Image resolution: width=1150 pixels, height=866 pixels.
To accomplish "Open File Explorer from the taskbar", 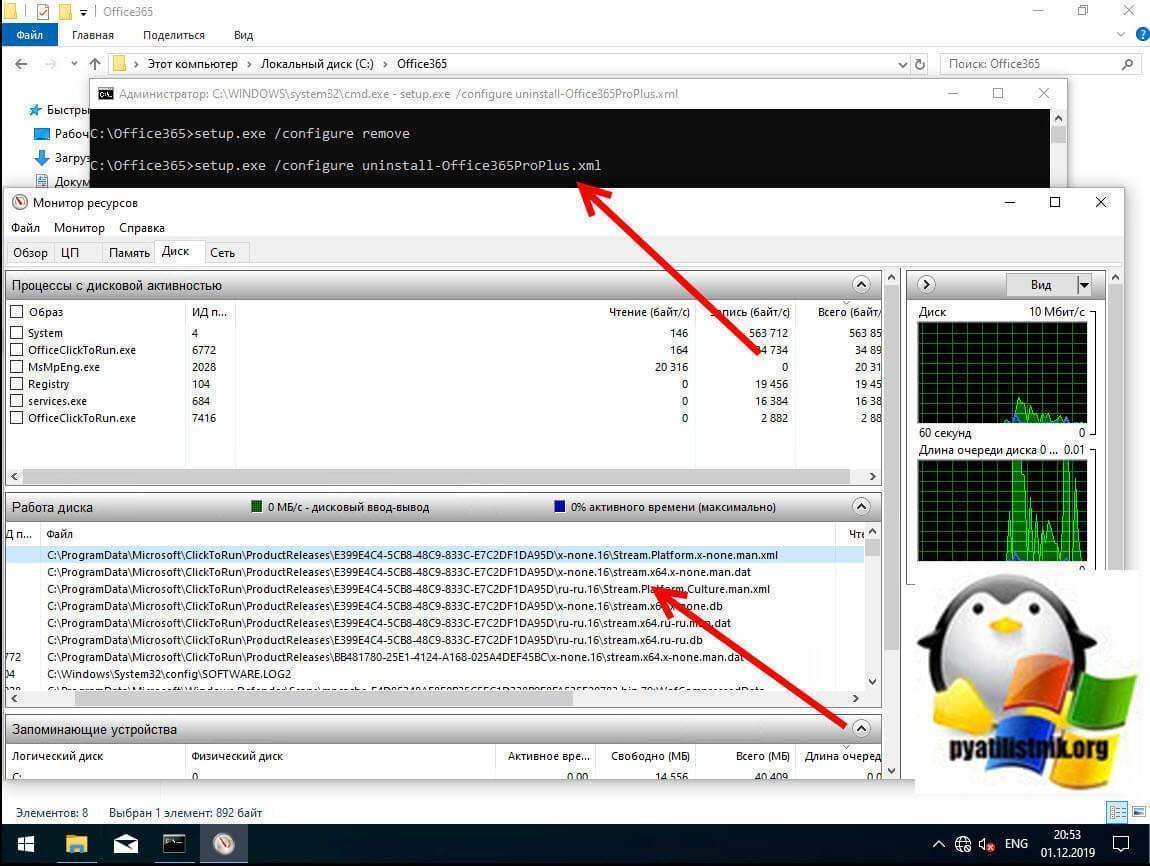I will tap(76, 843).
